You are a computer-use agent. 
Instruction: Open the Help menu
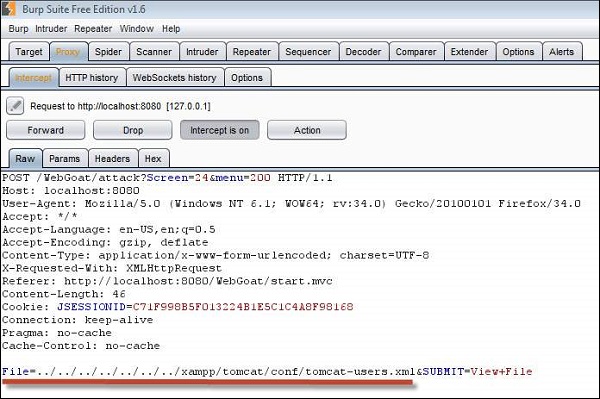171,29
